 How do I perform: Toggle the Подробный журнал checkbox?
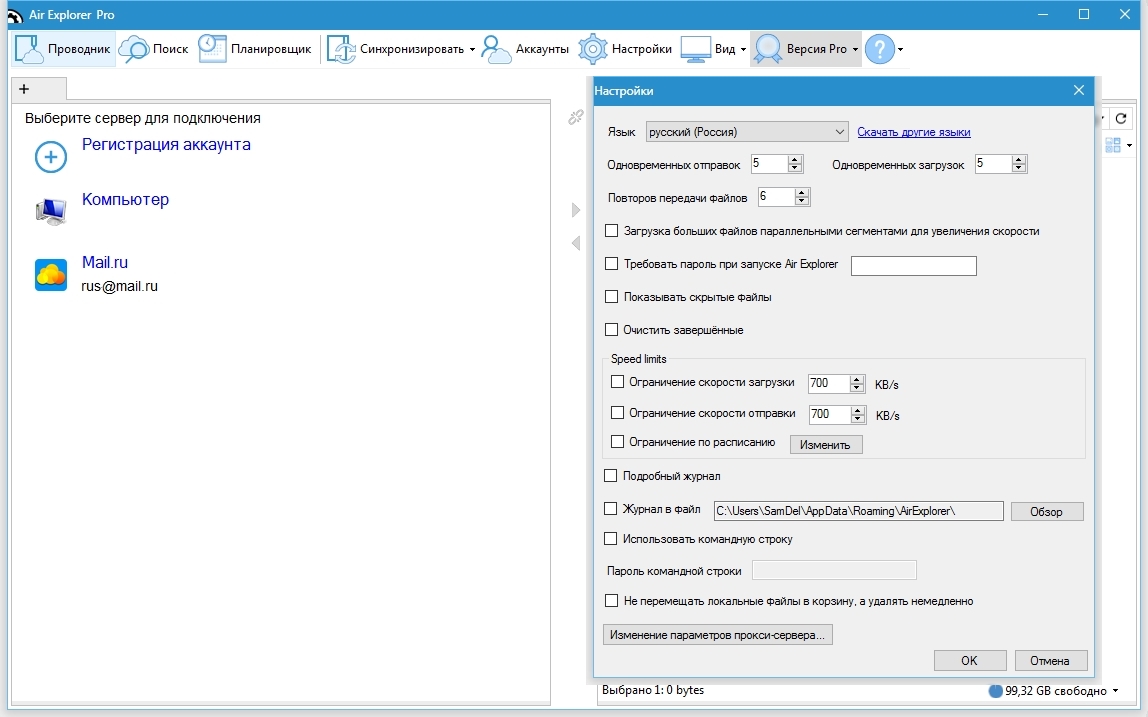[x=612, y=476]
